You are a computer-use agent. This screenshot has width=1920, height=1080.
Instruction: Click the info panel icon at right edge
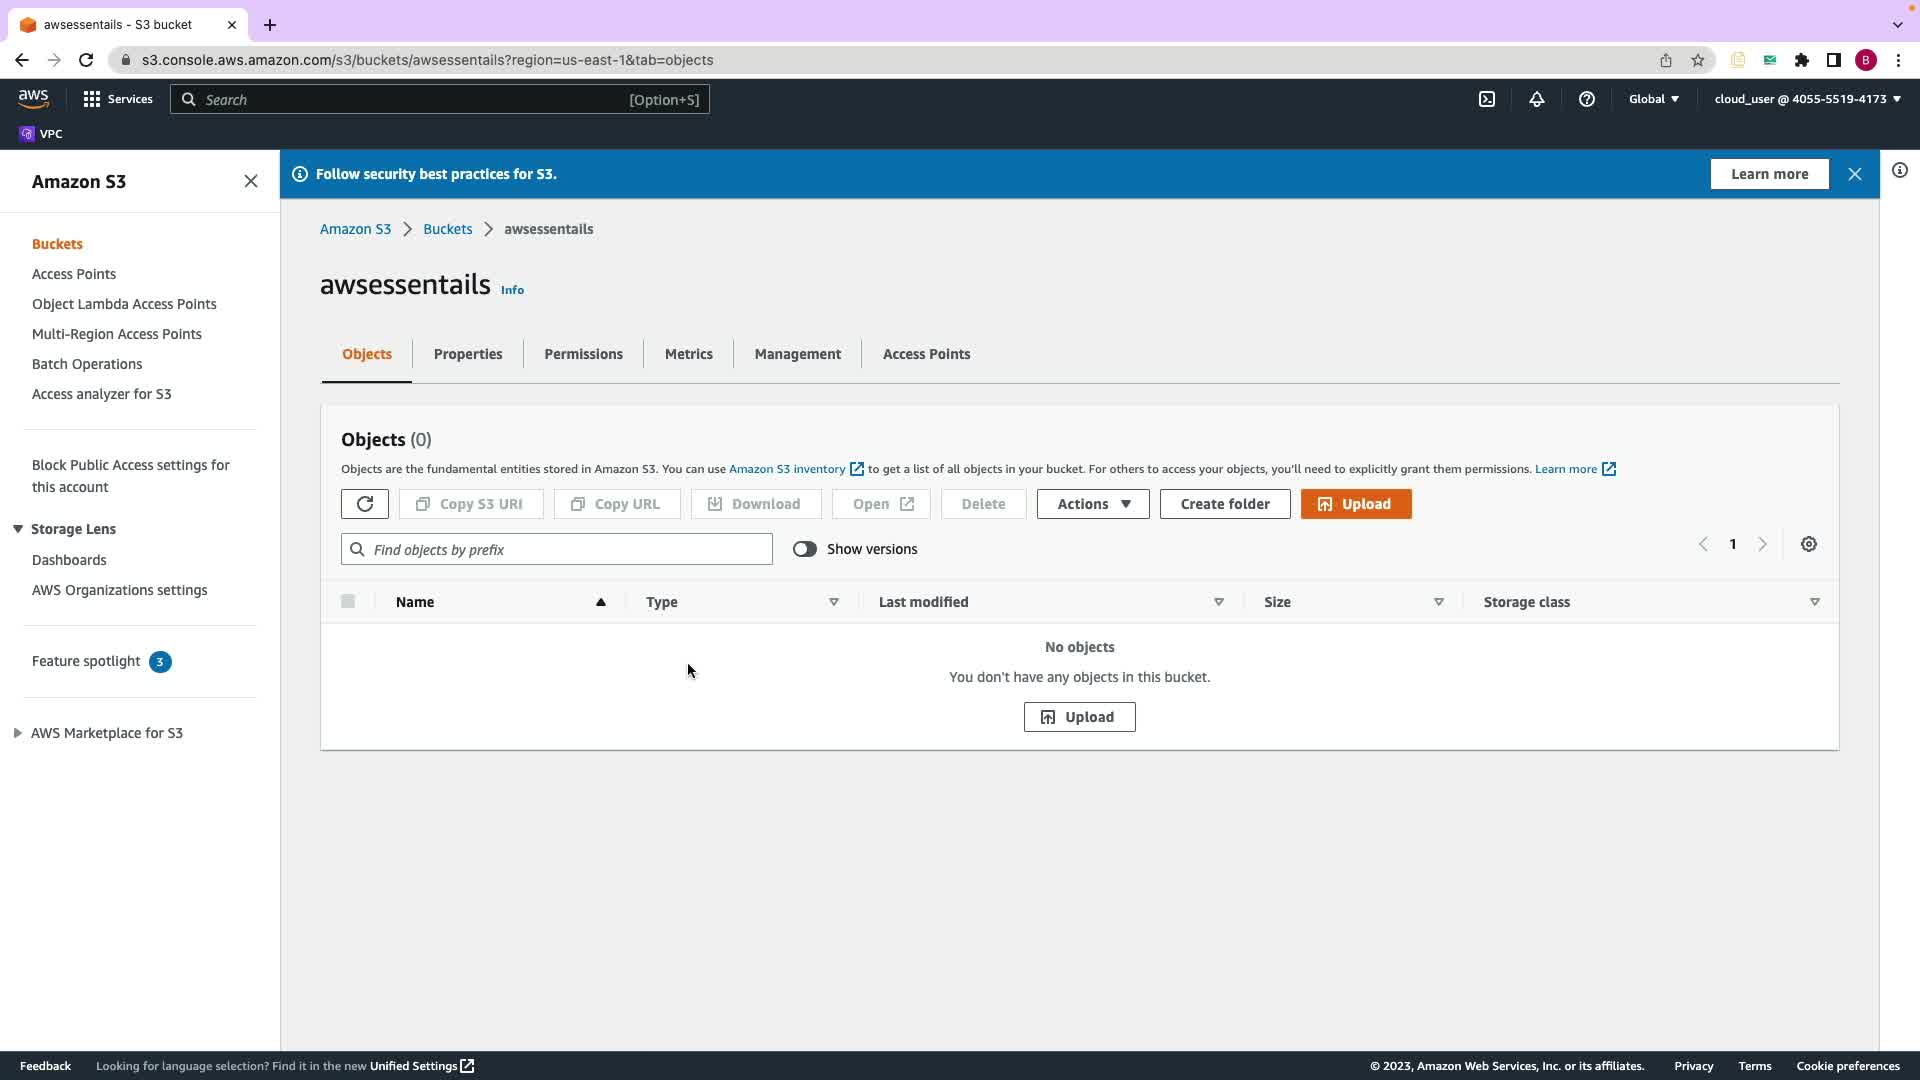pyautogui.click(x=1900, y=170)
